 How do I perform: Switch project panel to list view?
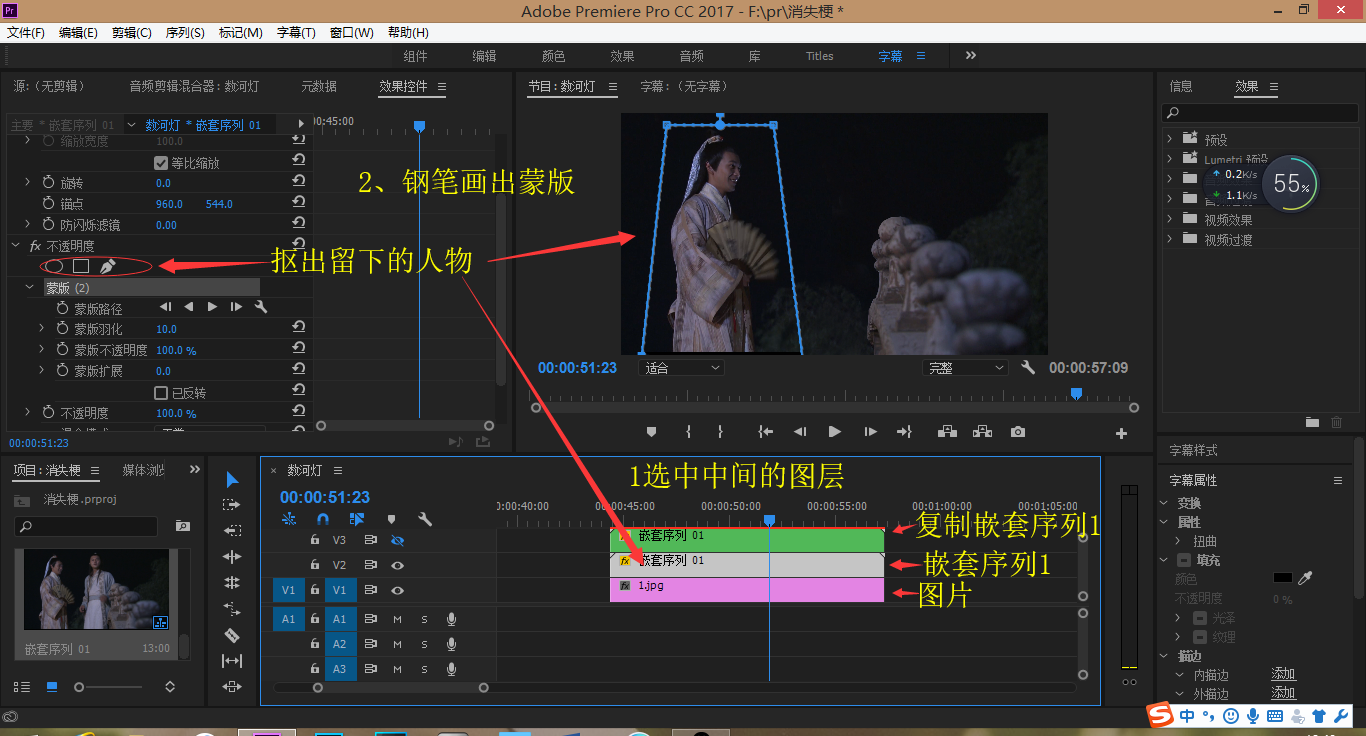pos(22,687)
